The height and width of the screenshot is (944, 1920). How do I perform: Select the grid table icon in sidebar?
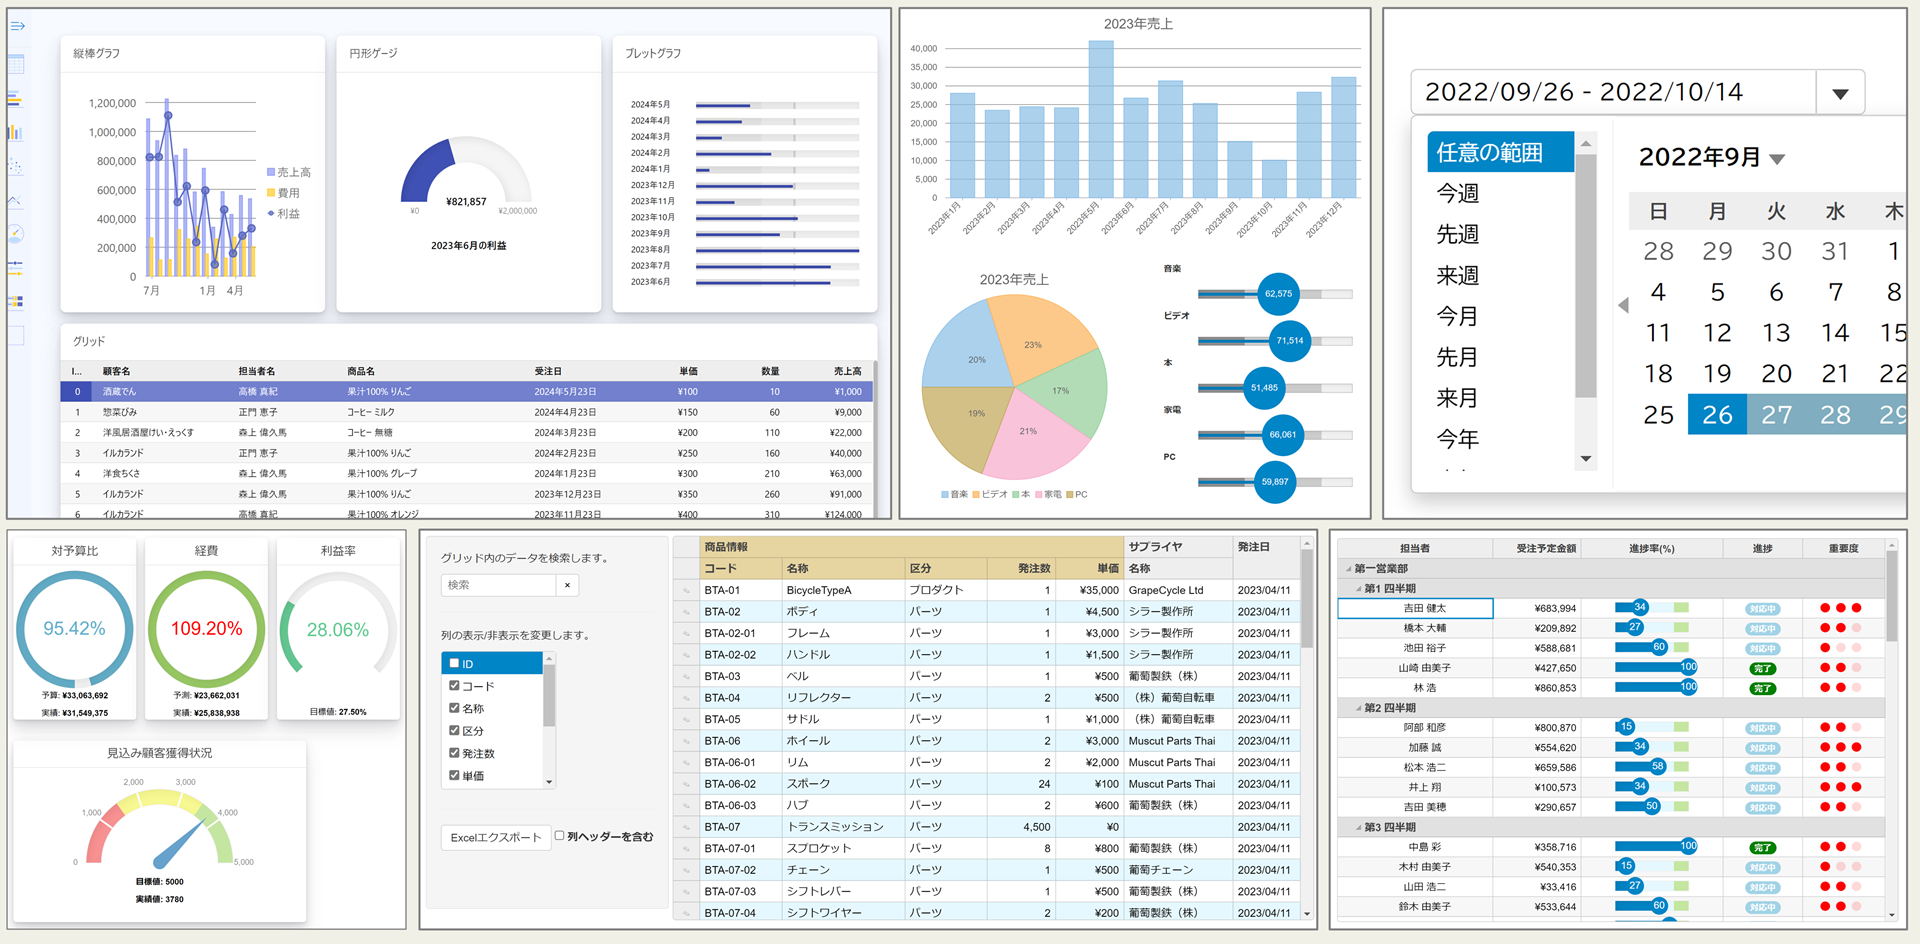[x=17, y=64]
